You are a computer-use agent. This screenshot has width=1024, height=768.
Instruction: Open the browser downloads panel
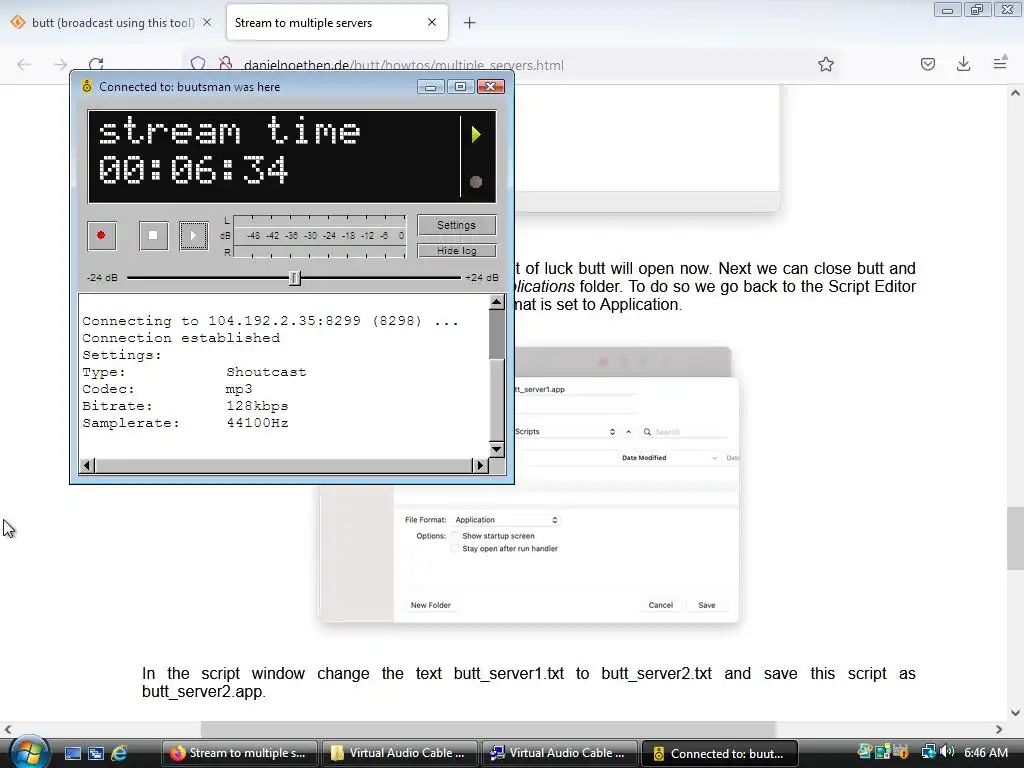(x=963, y=64)
